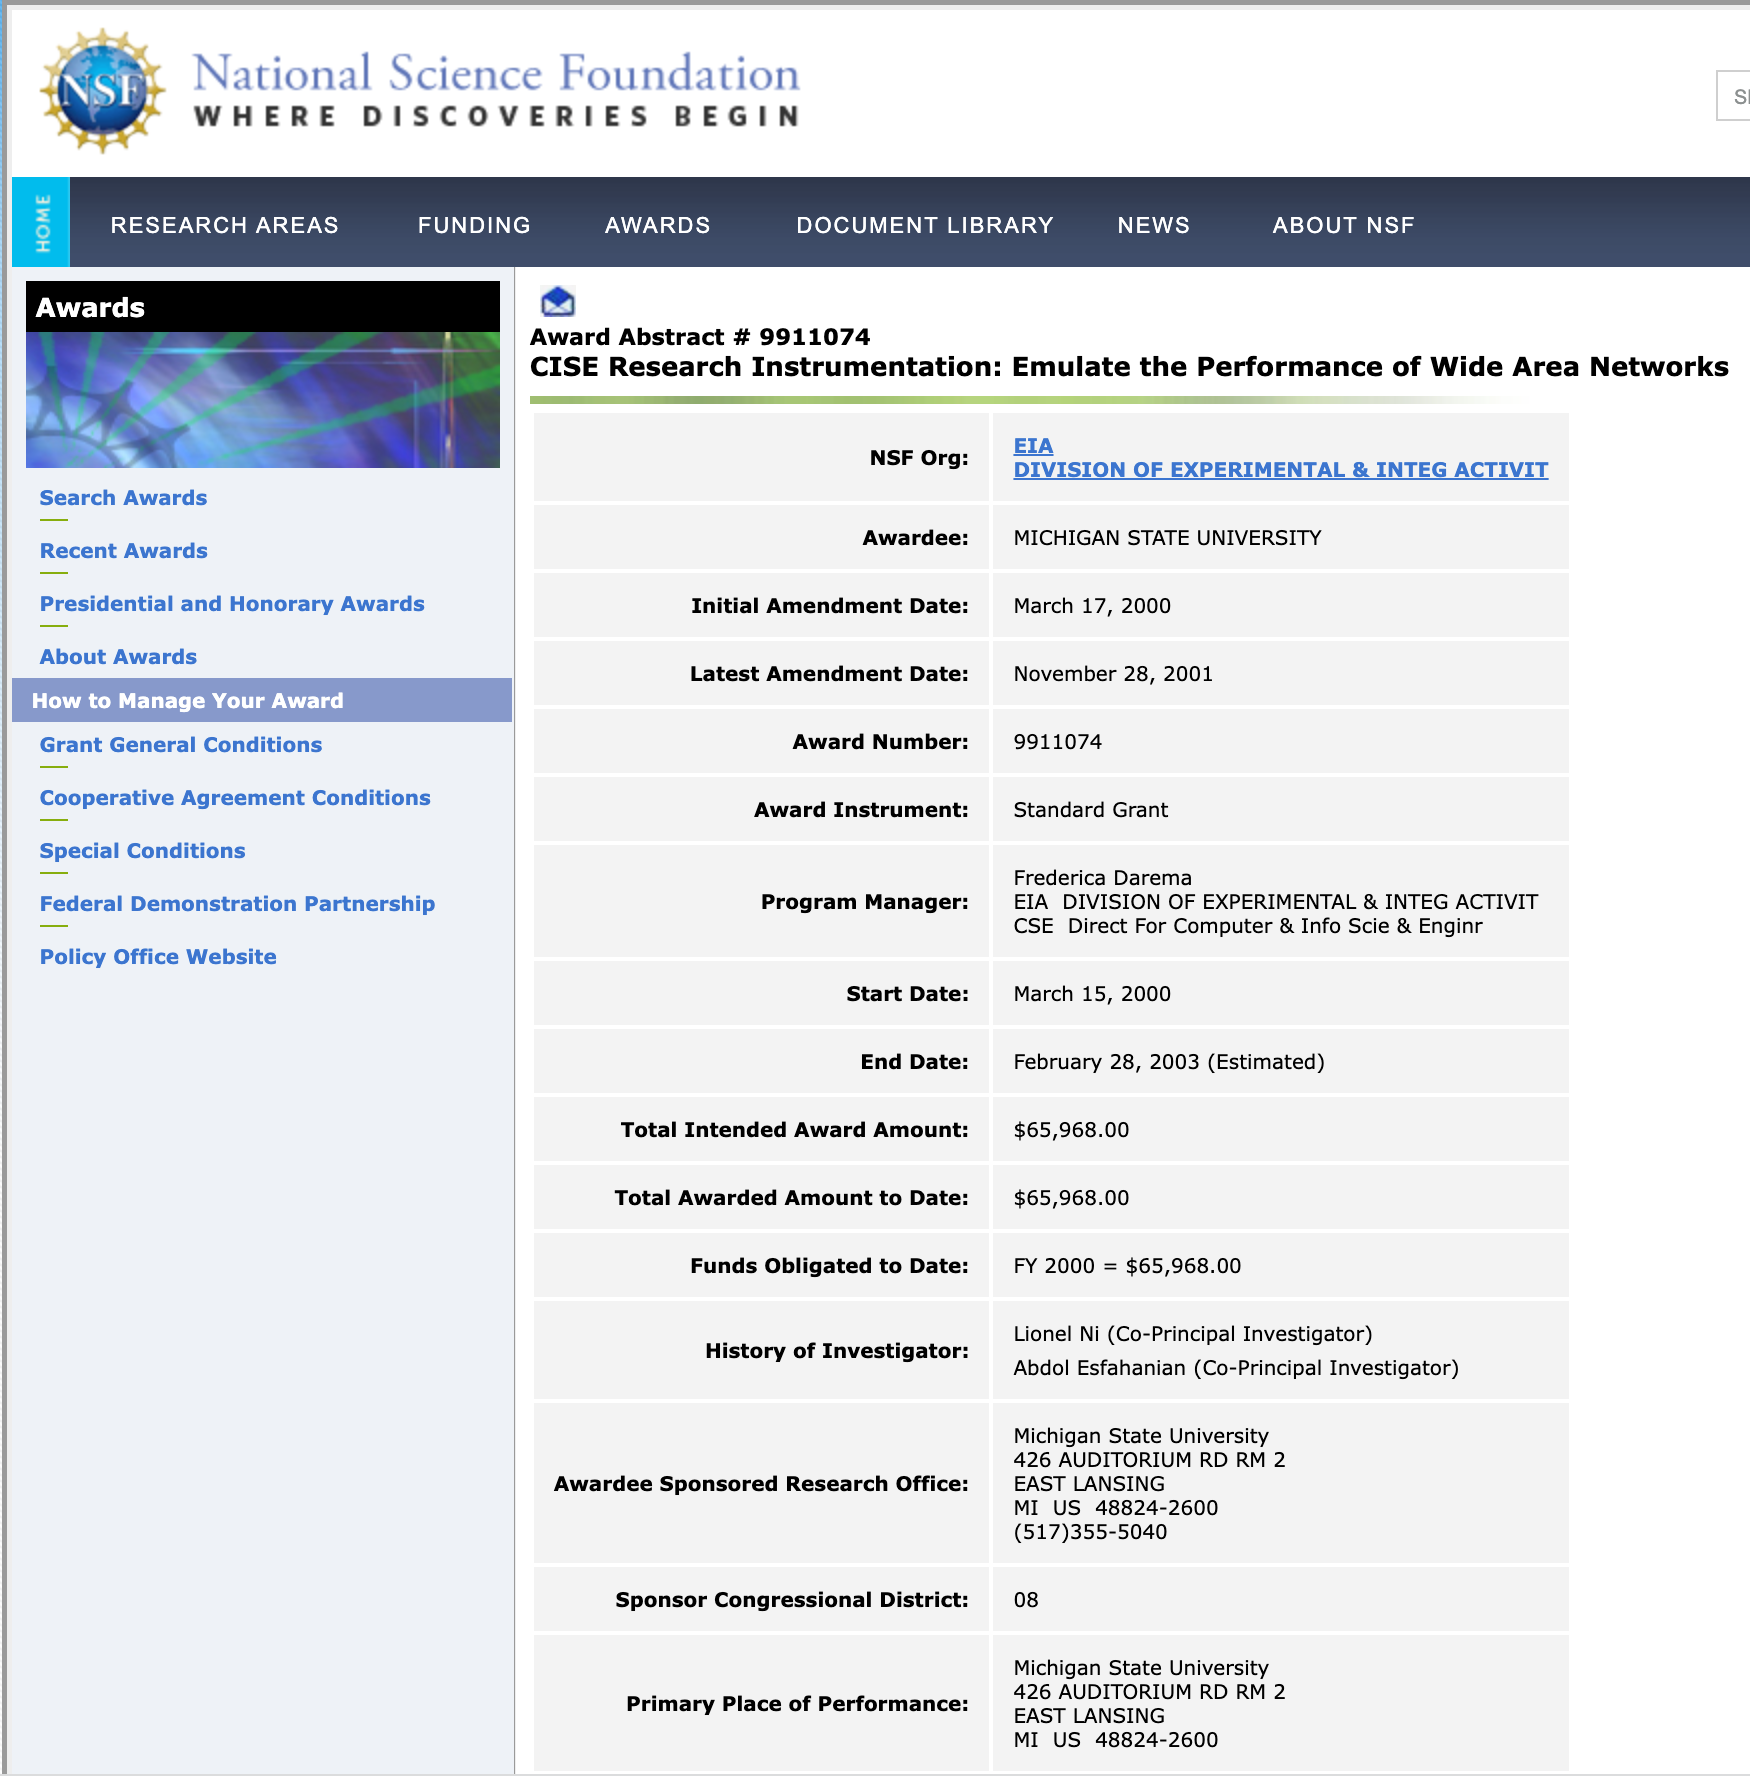Click the March 15, 2000 start date
1750x1776 pixels.
pos(1092,994)
